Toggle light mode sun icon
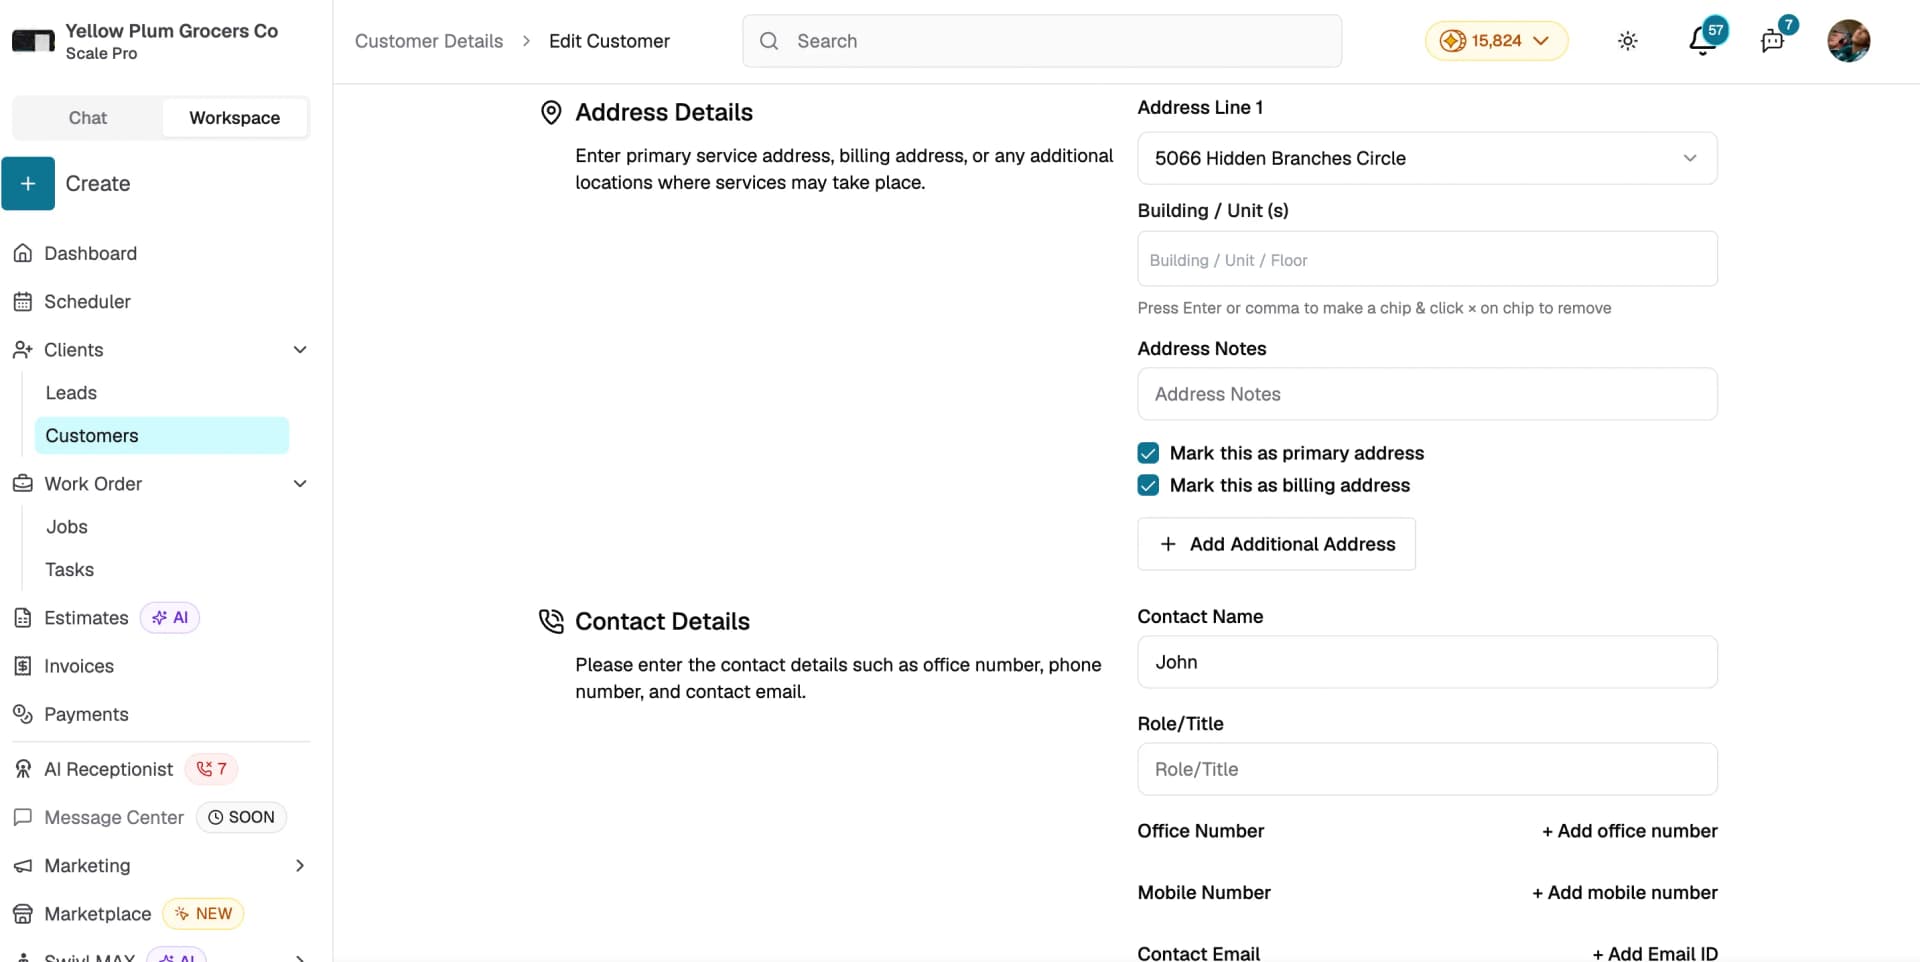 (1628, 41)
